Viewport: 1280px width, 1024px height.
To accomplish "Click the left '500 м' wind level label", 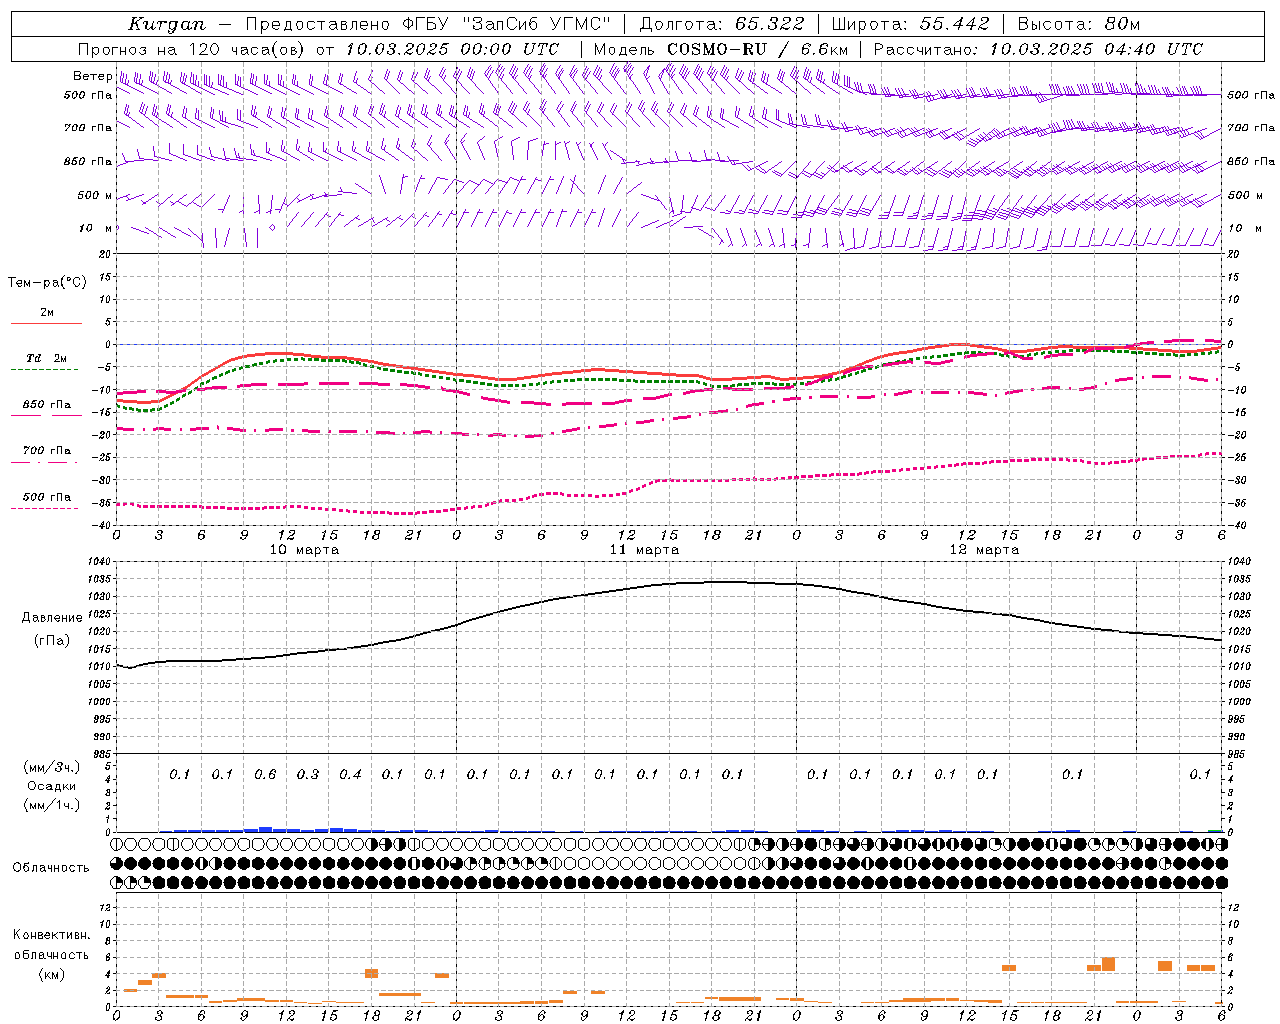I will point(95,195).
